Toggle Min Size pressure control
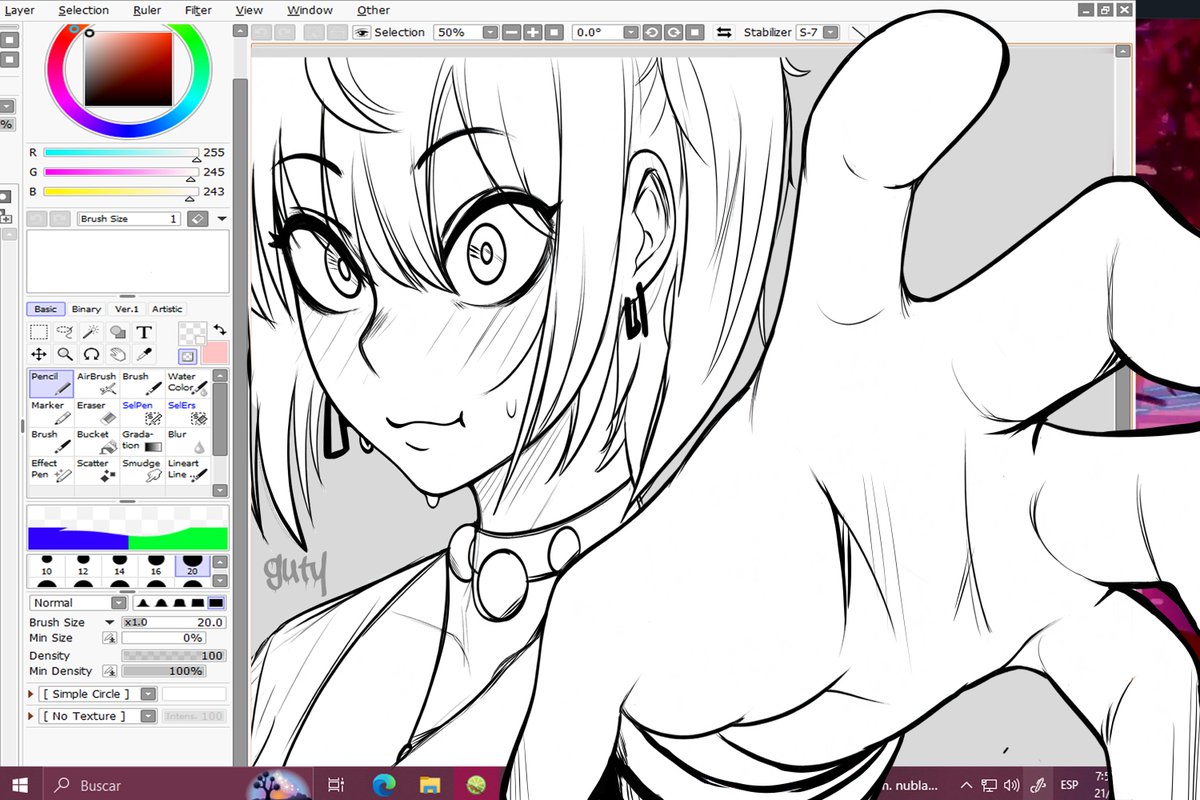Viewport: 1200px width, 800px height. point(109,638)
